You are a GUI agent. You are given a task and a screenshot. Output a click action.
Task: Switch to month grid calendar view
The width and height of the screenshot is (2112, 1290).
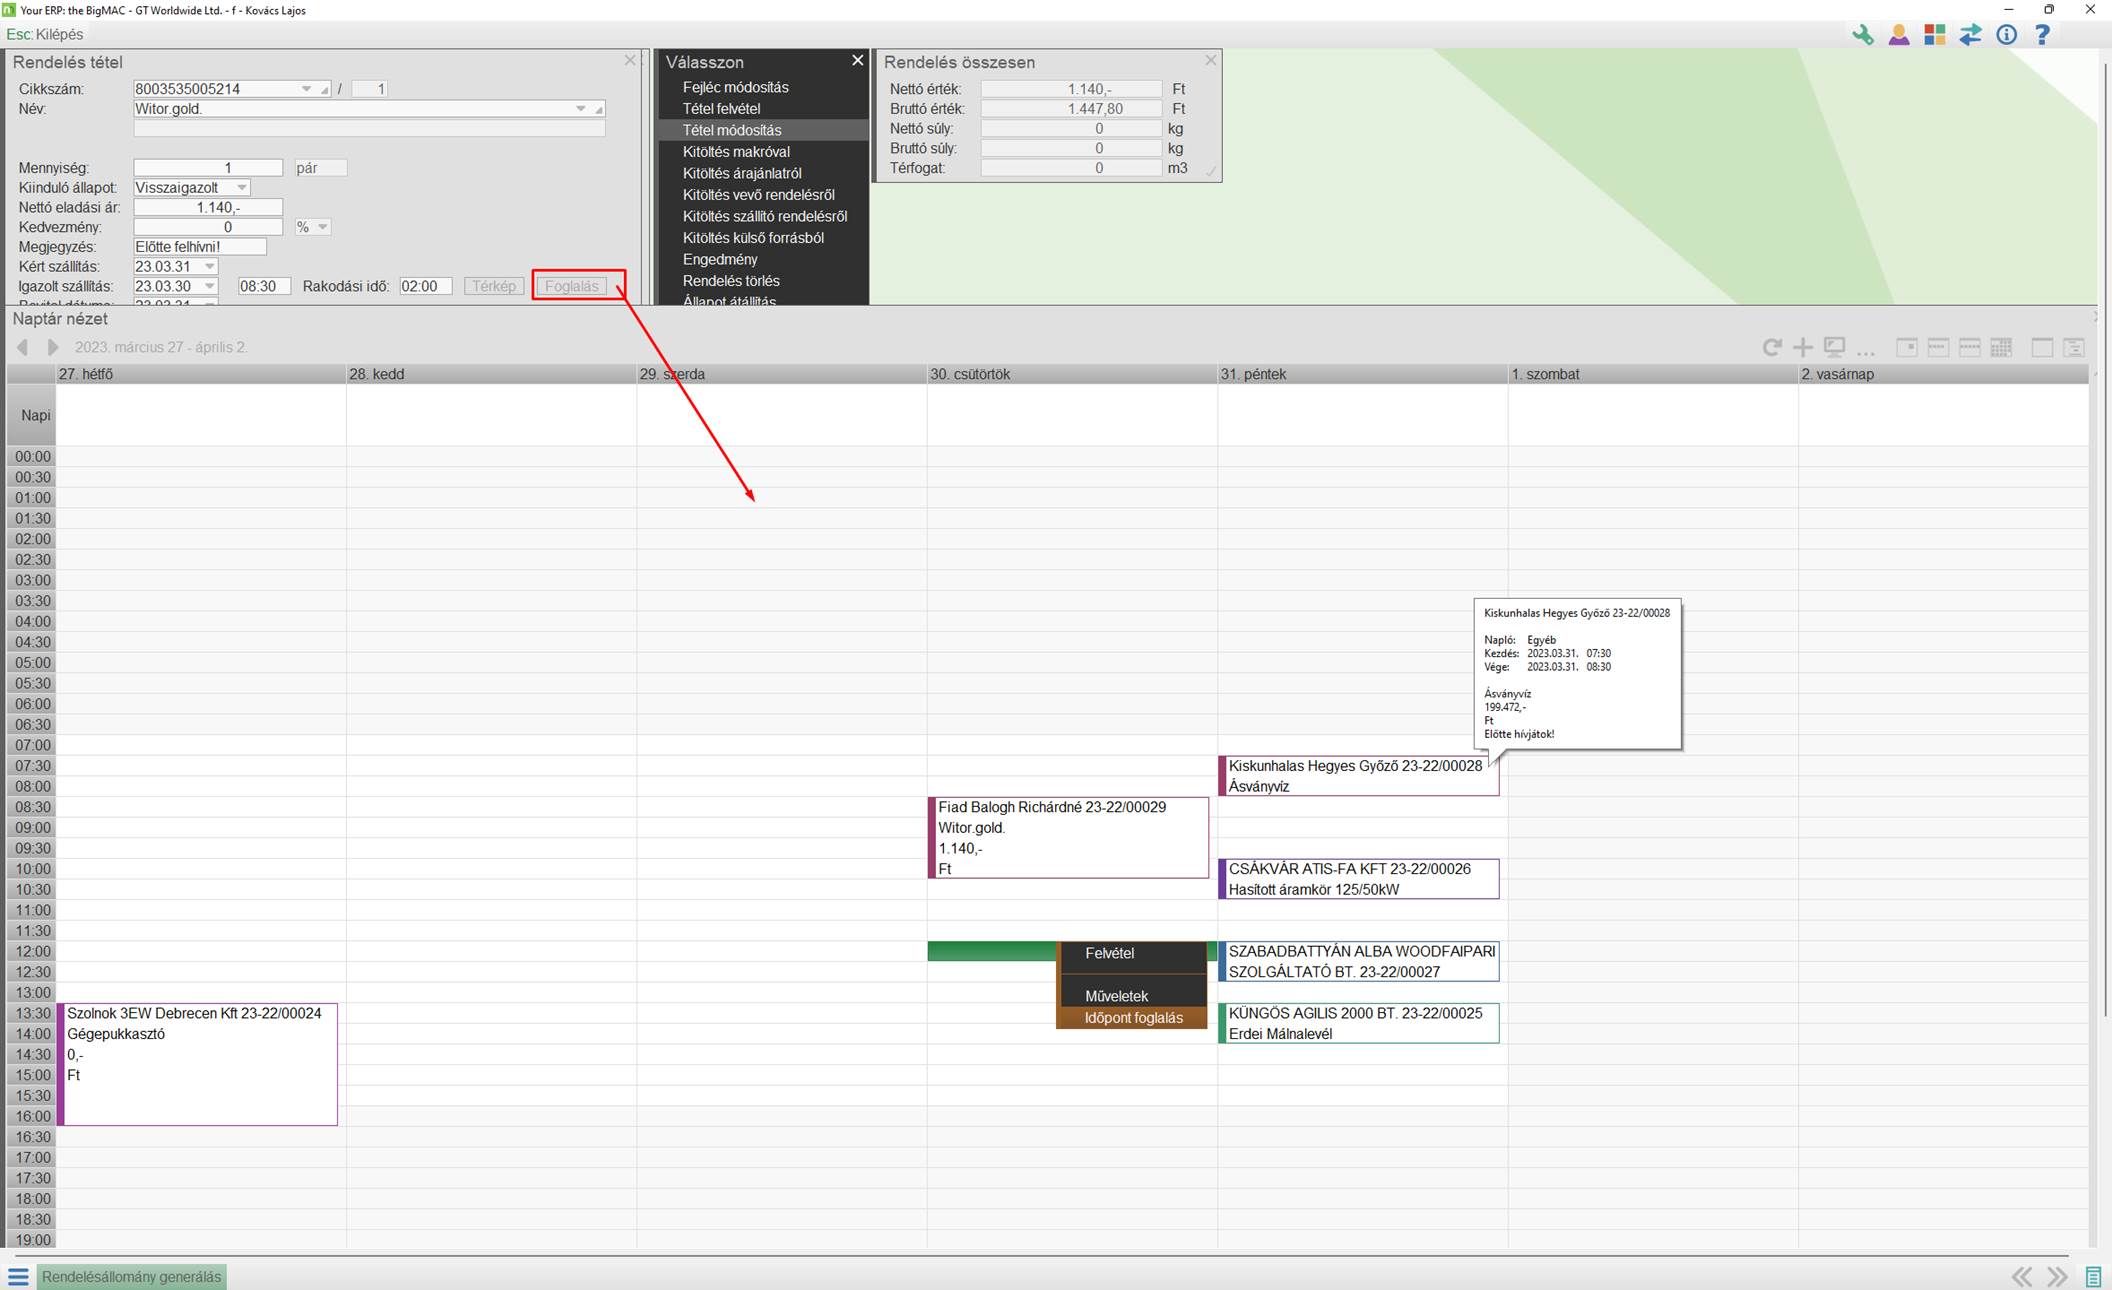click(2001, 347)
